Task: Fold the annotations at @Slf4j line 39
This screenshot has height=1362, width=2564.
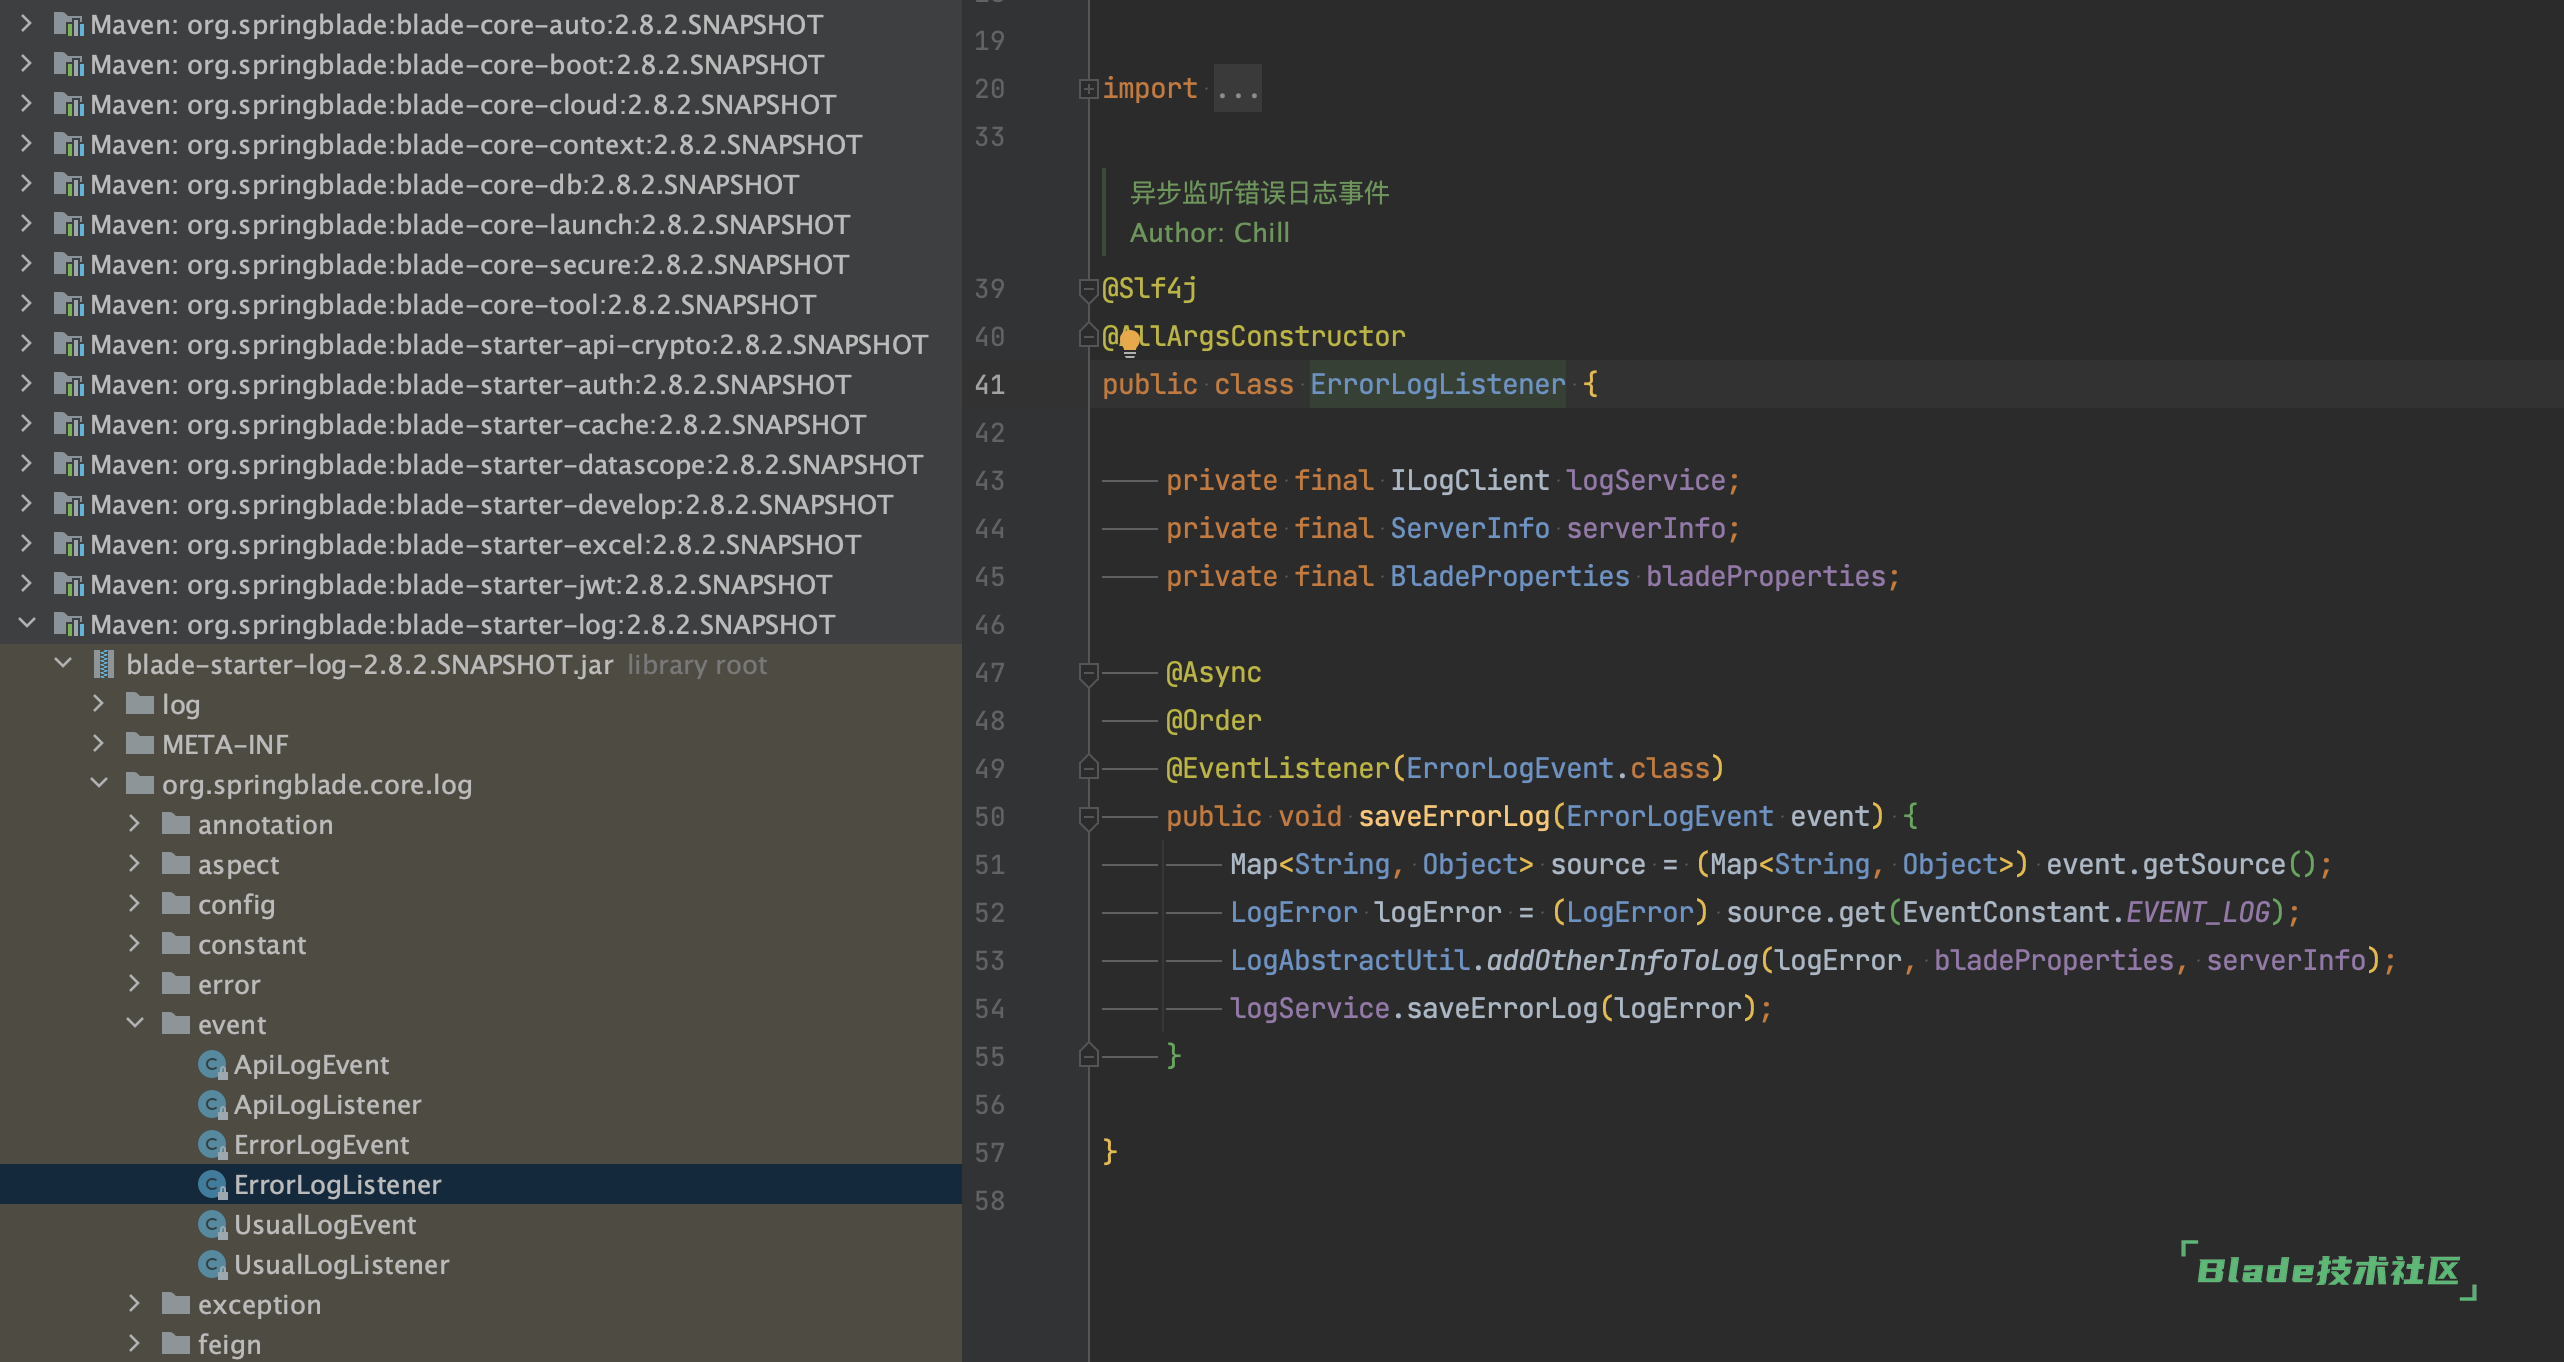Action: point(1088,289)
